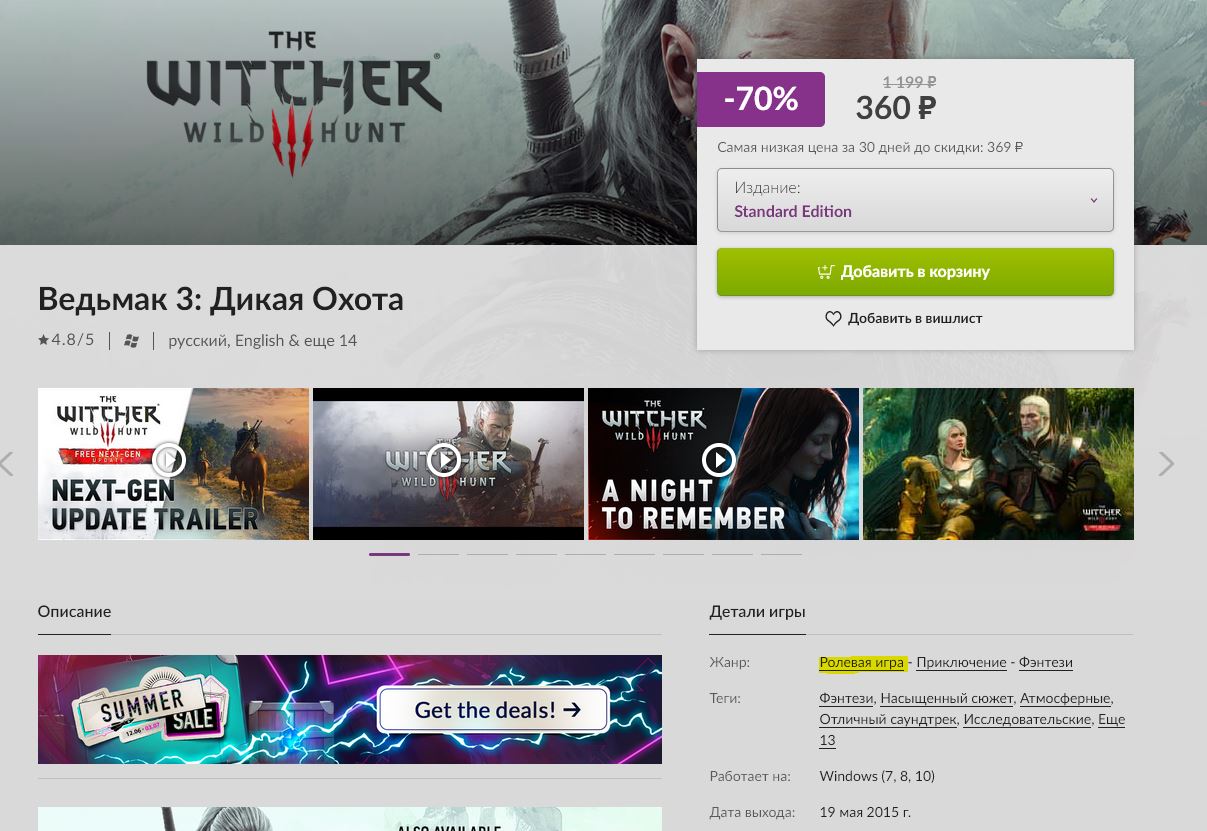The height and width of the screenshot is (831, 1207).
Task: Open the Ролевая игра genre link
Action: (861, 662)
